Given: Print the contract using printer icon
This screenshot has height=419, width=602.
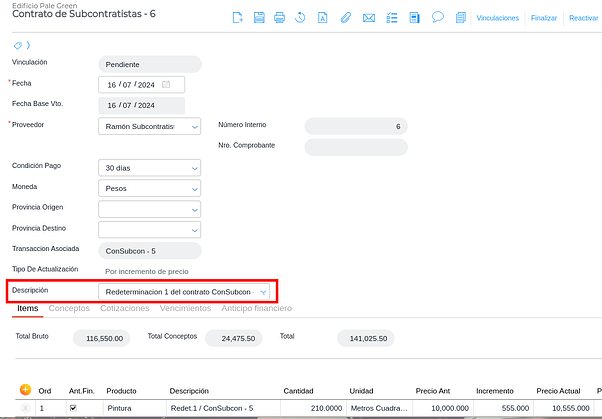Looking at the screenshot, I should click(280, 18).
